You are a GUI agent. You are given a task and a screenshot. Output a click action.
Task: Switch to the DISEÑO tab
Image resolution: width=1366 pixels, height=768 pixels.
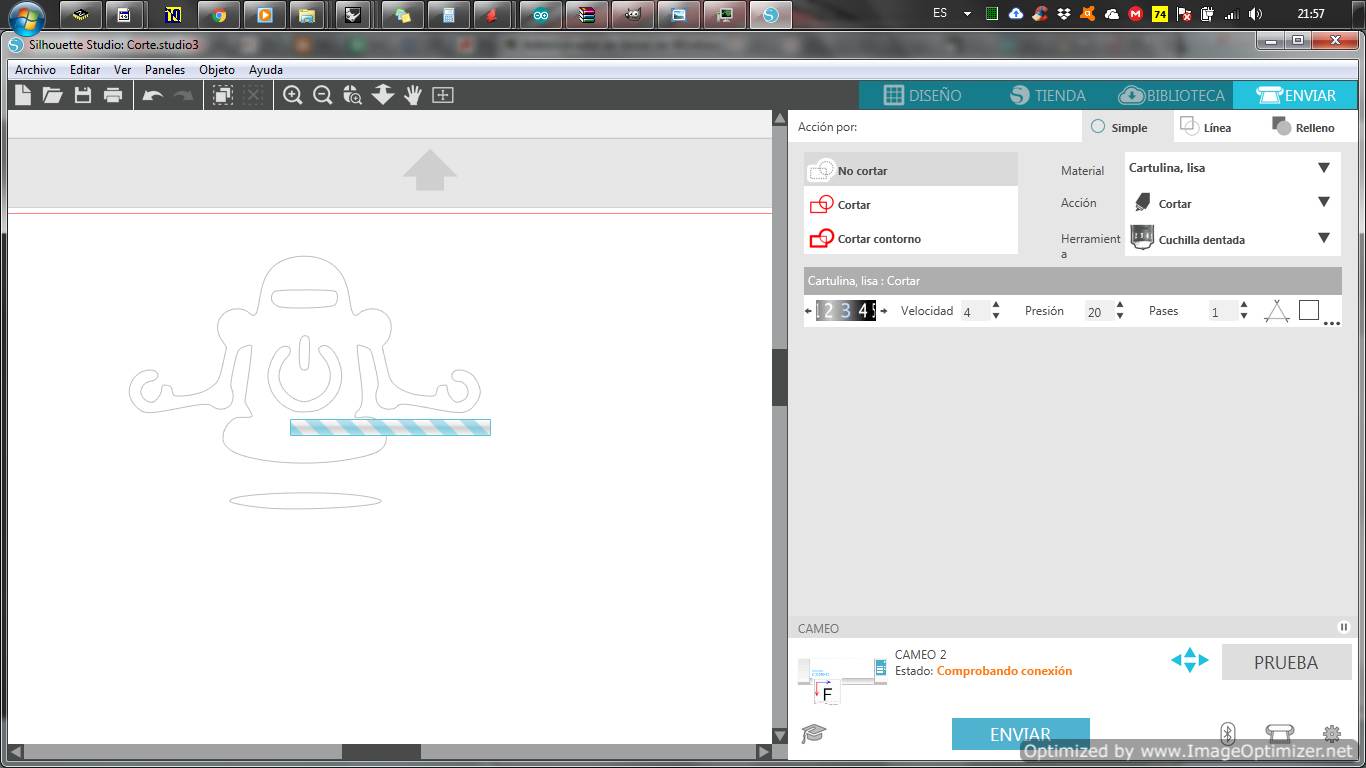pos(922,95)
